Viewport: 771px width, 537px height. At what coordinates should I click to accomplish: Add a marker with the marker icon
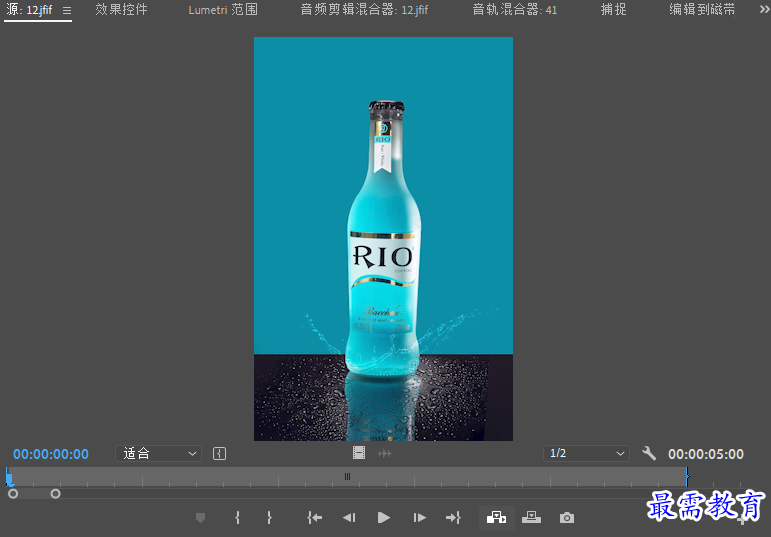(x=200, y=517)
